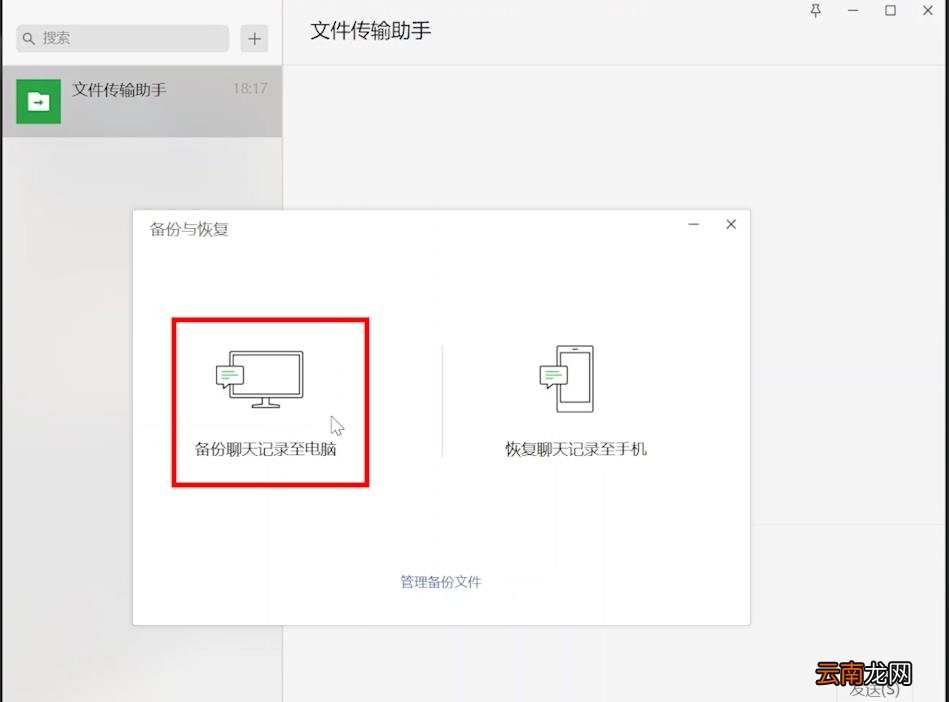Viewport: 949px width, 702px height.
Task: Click the phone restore icon
Action: 566,379
